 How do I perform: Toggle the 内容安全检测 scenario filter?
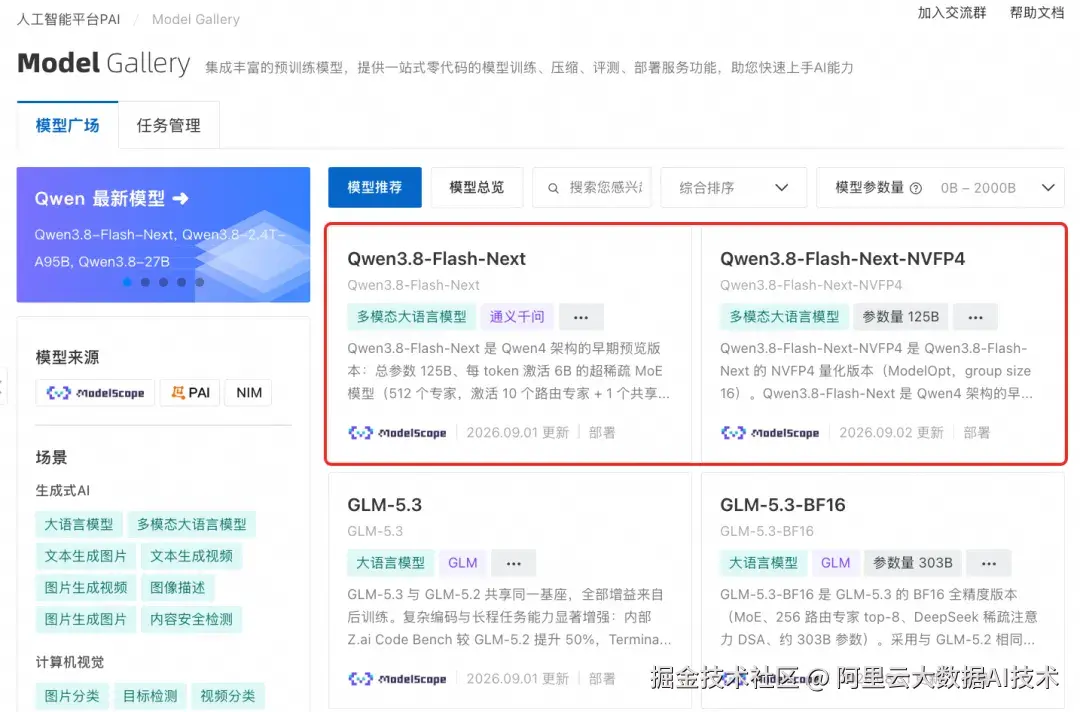[x=191, y=619]
